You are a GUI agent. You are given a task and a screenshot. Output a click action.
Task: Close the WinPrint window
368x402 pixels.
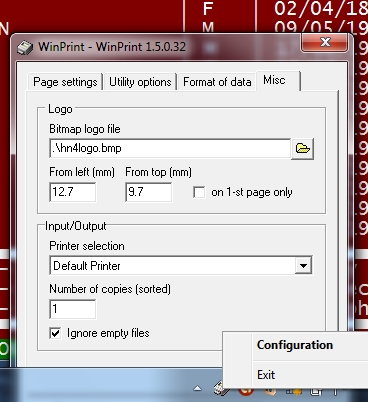pos(325,42)
